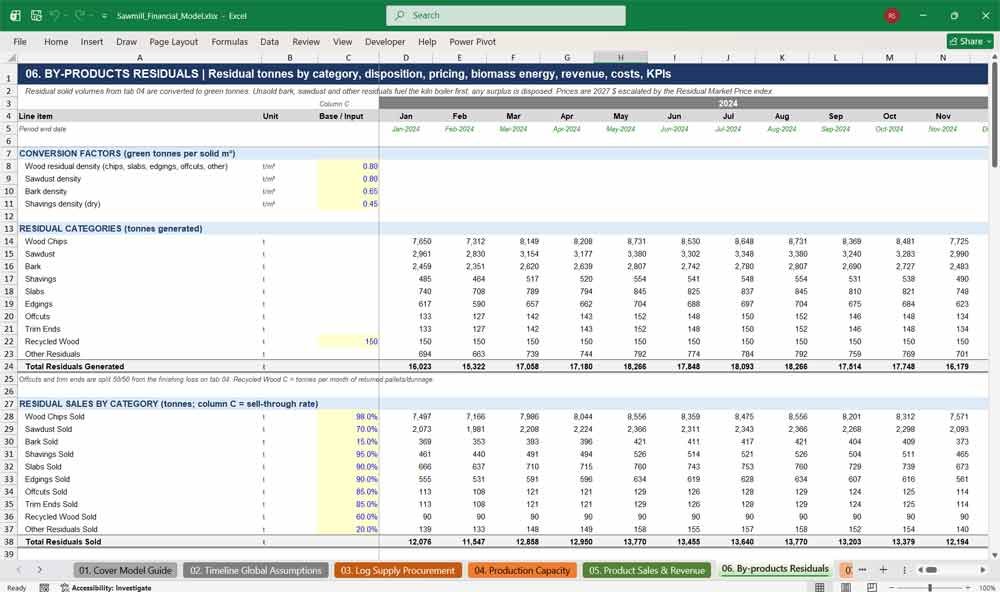Click the Bark density 0.65 input cell
Viewport: 1000px width, 592px height.
tap(348, 191)
